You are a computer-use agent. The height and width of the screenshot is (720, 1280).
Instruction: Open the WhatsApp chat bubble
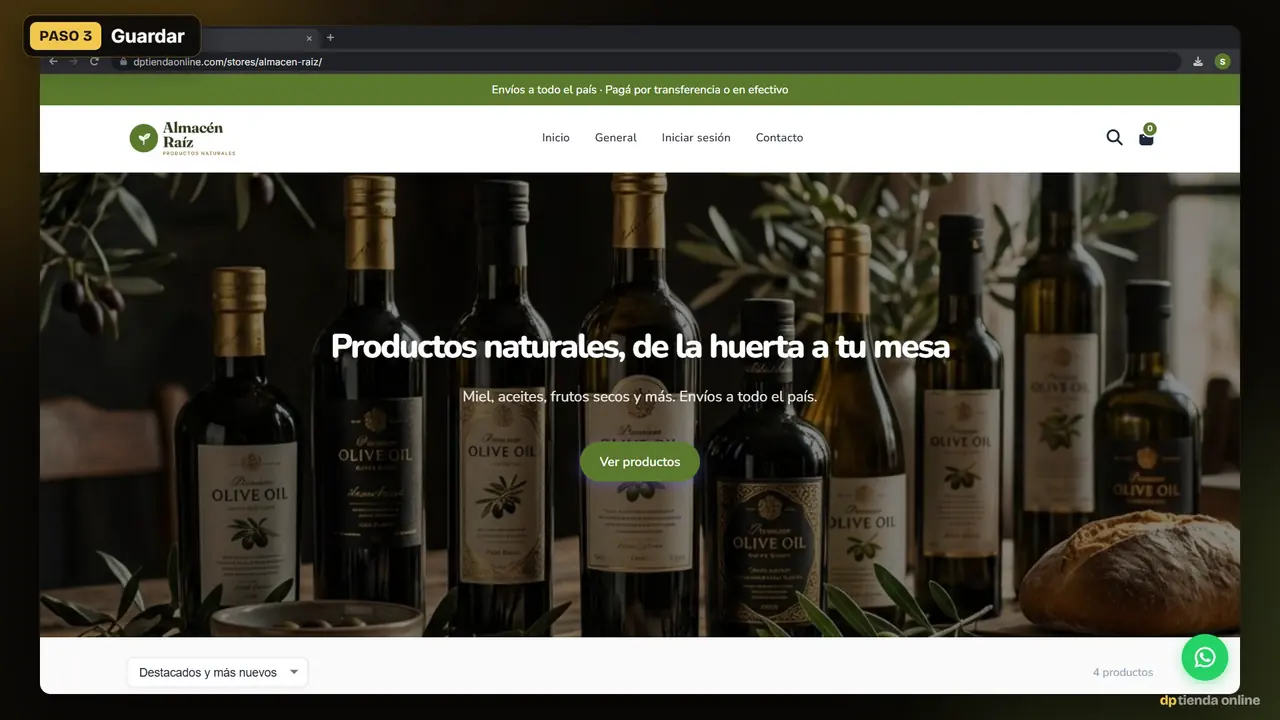click(1205, 657)
